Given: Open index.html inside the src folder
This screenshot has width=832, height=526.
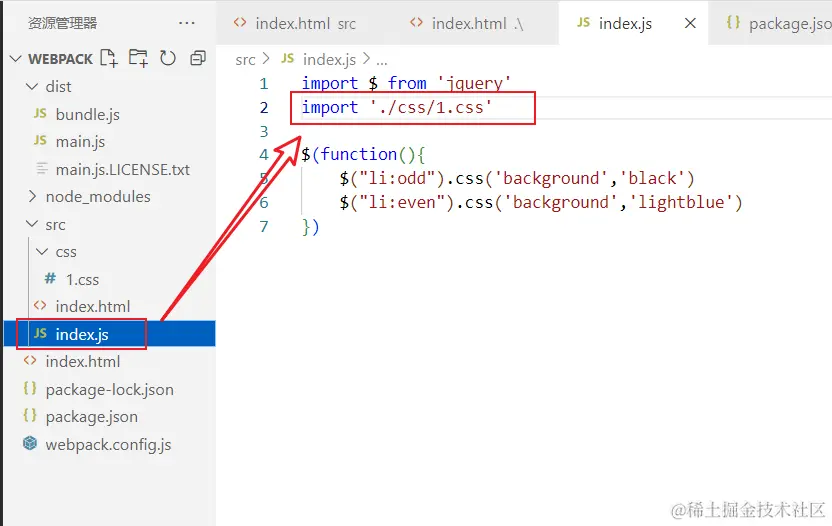Looking at the screenshot, I should pyautogui.click(x=93, y=306).
